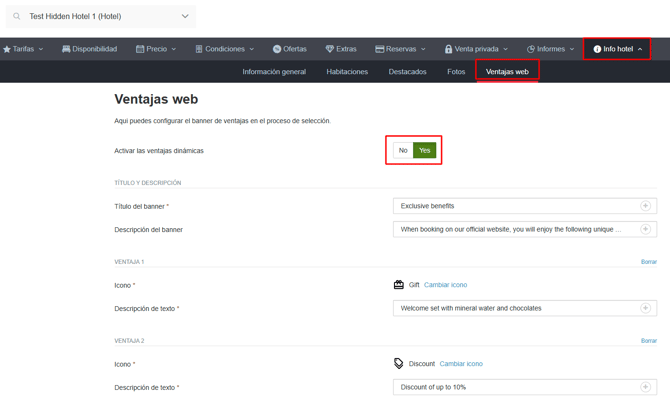The height and width of the screenshot is (407, 670).
Task: Open the Disponibilidad menu item
Action: point(89,49)
